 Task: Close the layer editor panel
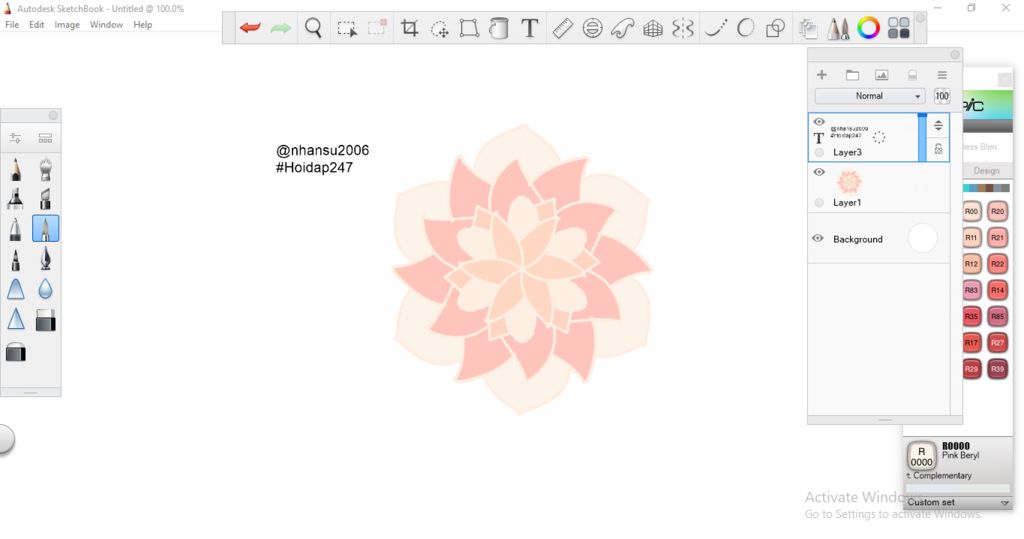coord(955,55)
